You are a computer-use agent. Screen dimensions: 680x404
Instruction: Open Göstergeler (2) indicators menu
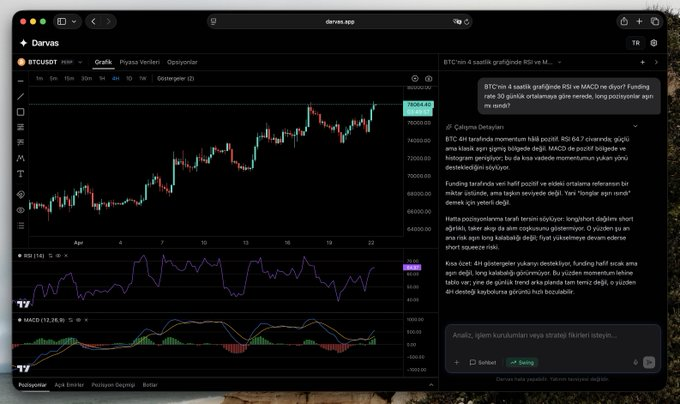coord(176,78)
